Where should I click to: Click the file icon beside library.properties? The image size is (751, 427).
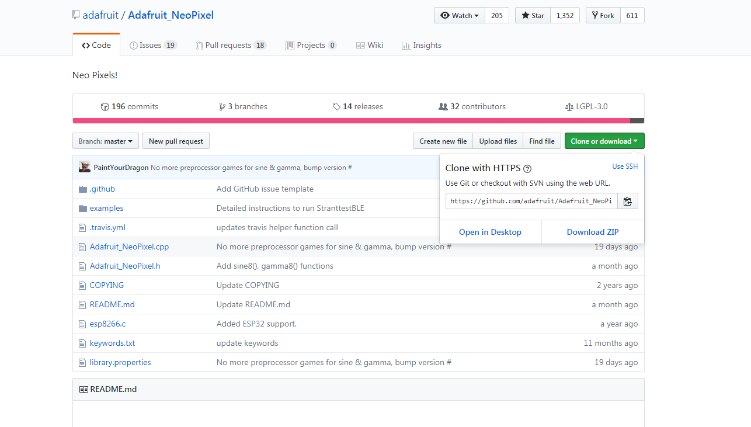[x=82, y=362]
